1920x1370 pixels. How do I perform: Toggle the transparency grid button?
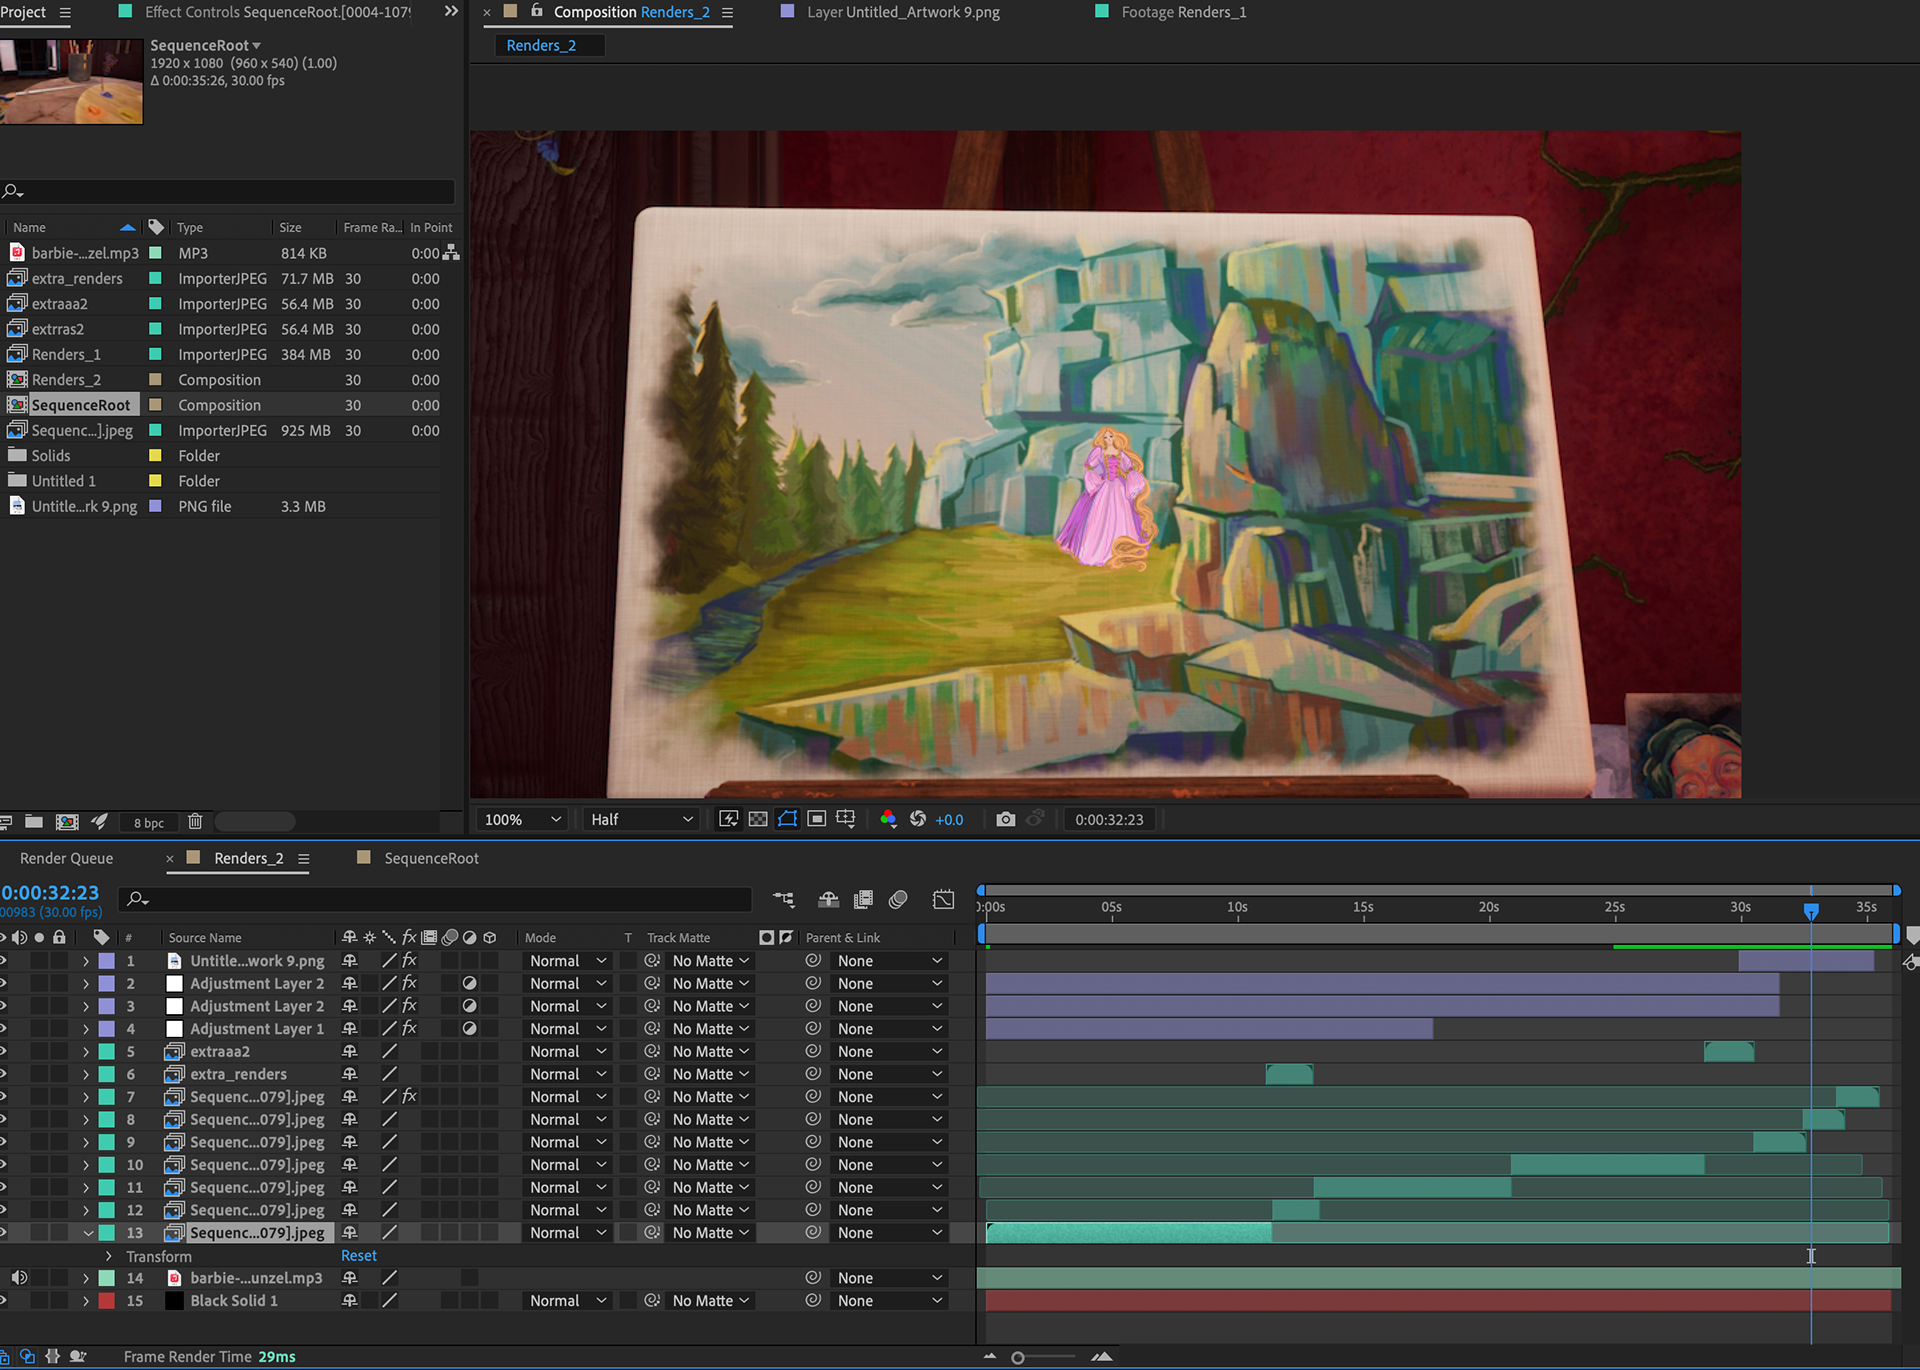click(x=758, y=819)
